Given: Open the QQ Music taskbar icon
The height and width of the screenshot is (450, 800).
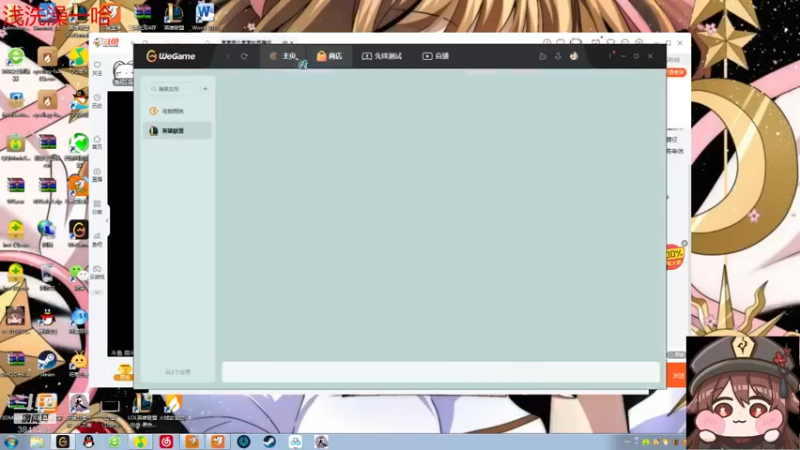Looking at the screenshot, I should pyautogui.click(x=140, y=442).
